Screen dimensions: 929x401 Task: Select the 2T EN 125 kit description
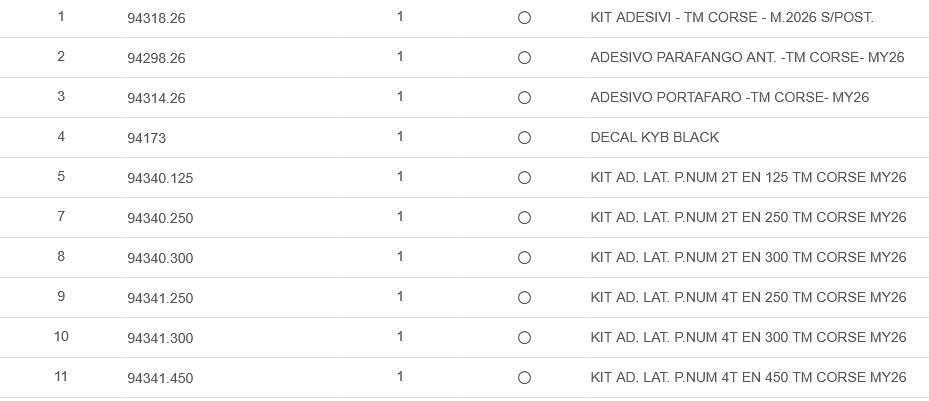[748, 178]
